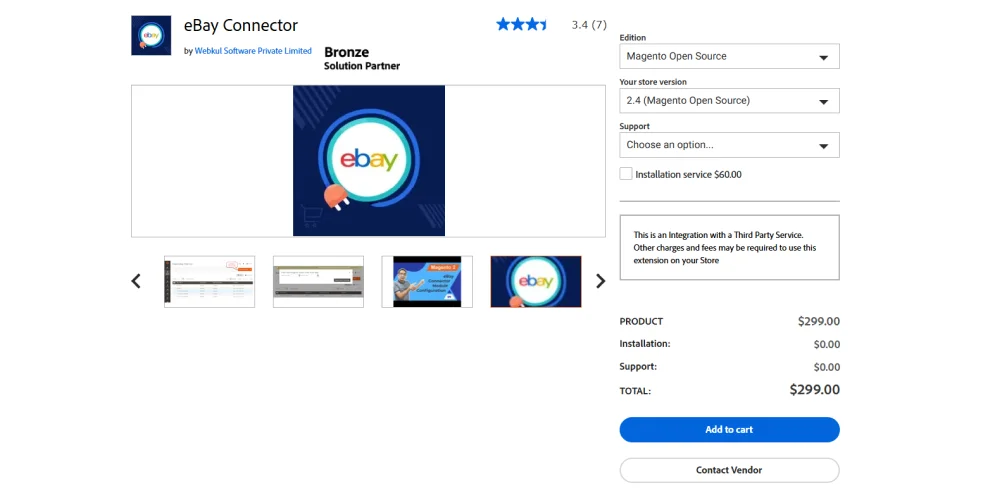Image resolution: width=1000 pixels, height=500 pixels.
Task: Click the star rating icons
Action: 522,25
